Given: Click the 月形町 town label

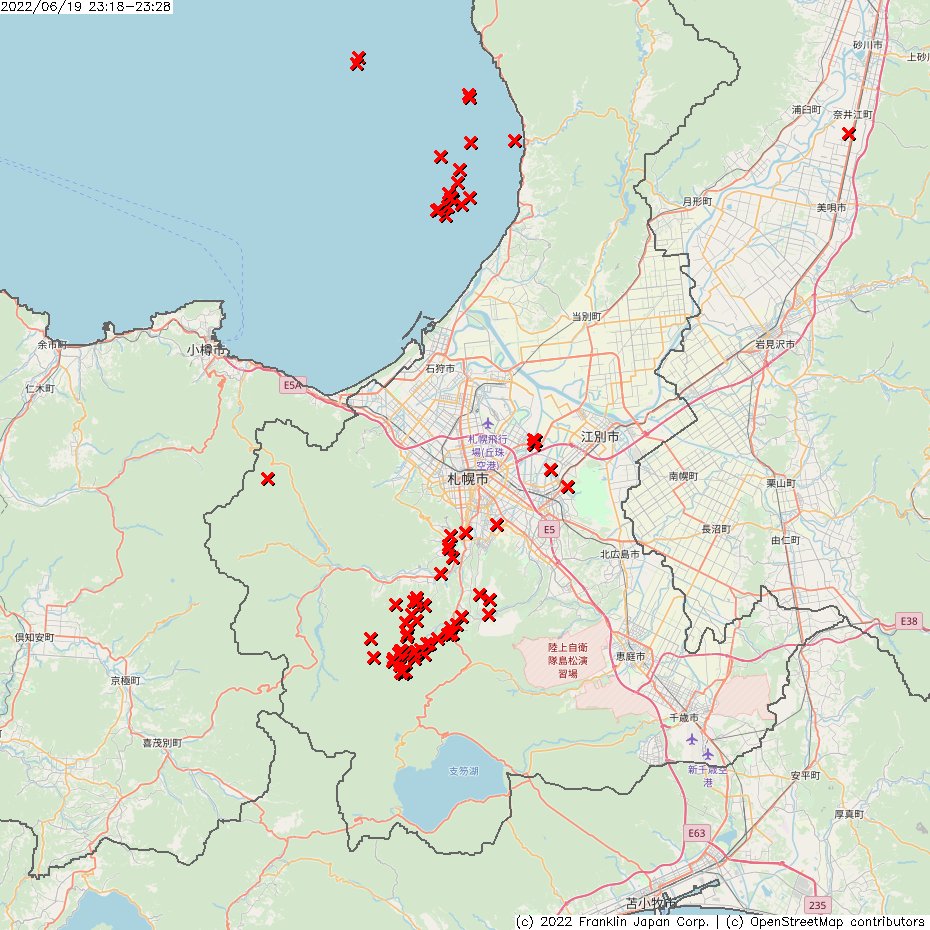Looking at the screenshot, I should pos(698,202).
